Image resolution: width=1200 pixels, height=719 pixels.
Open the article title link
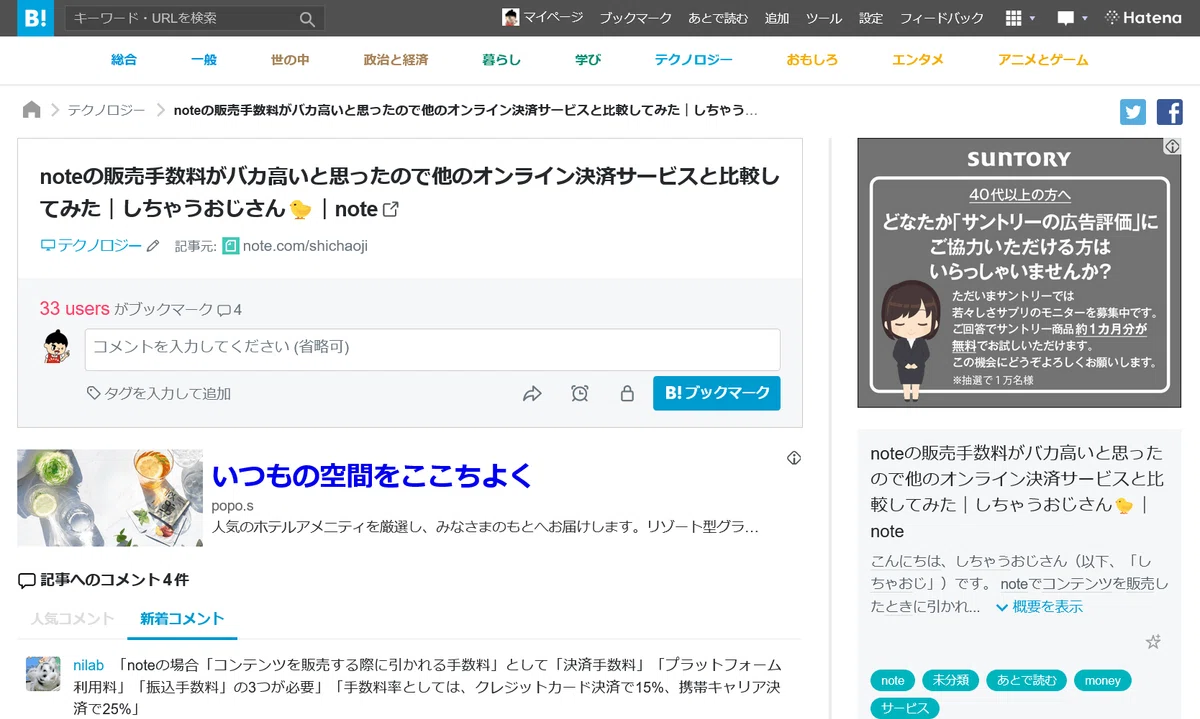click(409, 193)
